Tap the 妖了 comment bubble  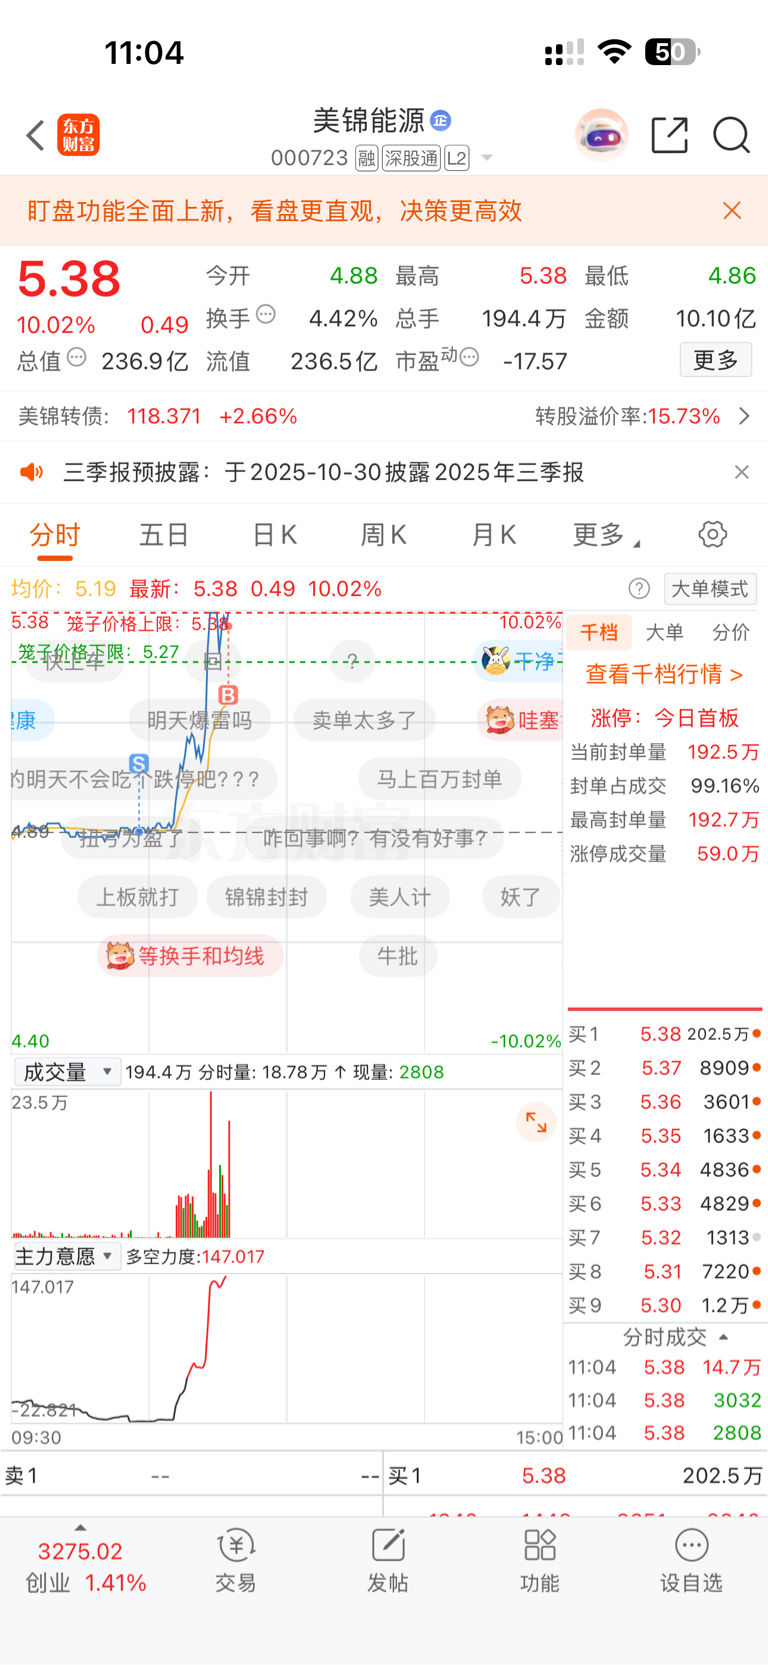click(520, 897)
